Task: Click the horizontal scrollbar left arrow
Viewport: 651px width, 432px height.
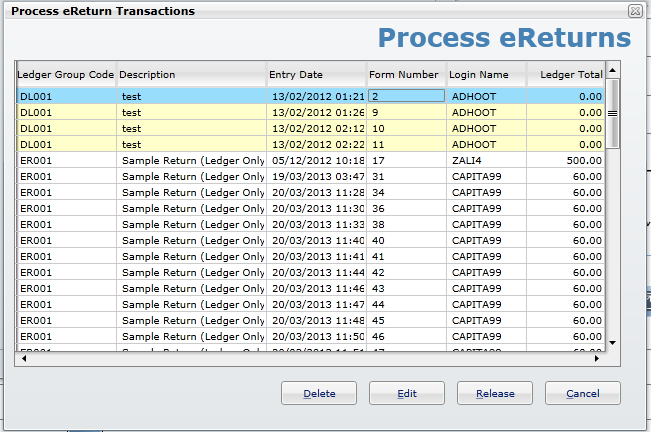Action: click(x=24, y=359)
